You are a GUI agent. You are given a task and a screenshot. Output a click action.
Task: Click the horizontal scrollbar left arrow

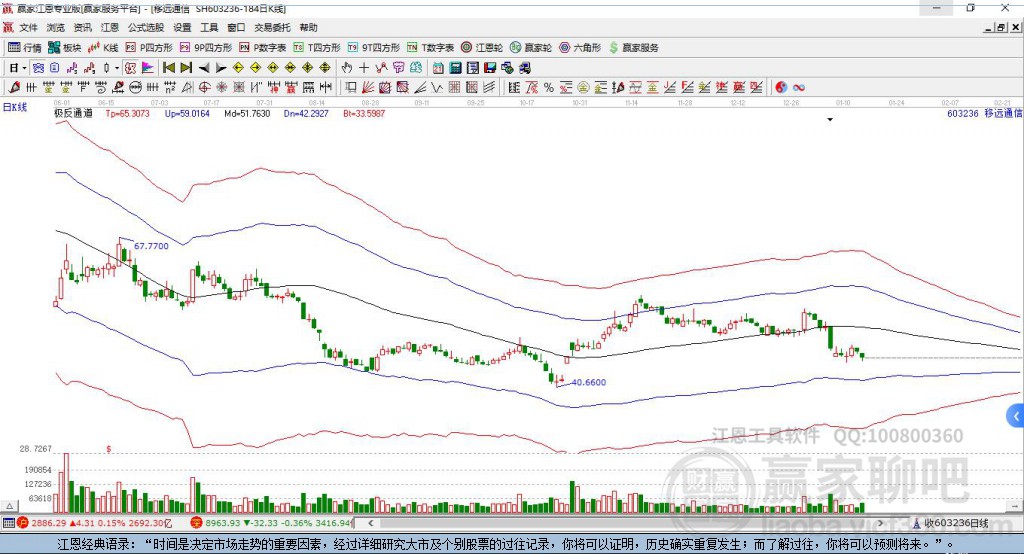(369, 523)
